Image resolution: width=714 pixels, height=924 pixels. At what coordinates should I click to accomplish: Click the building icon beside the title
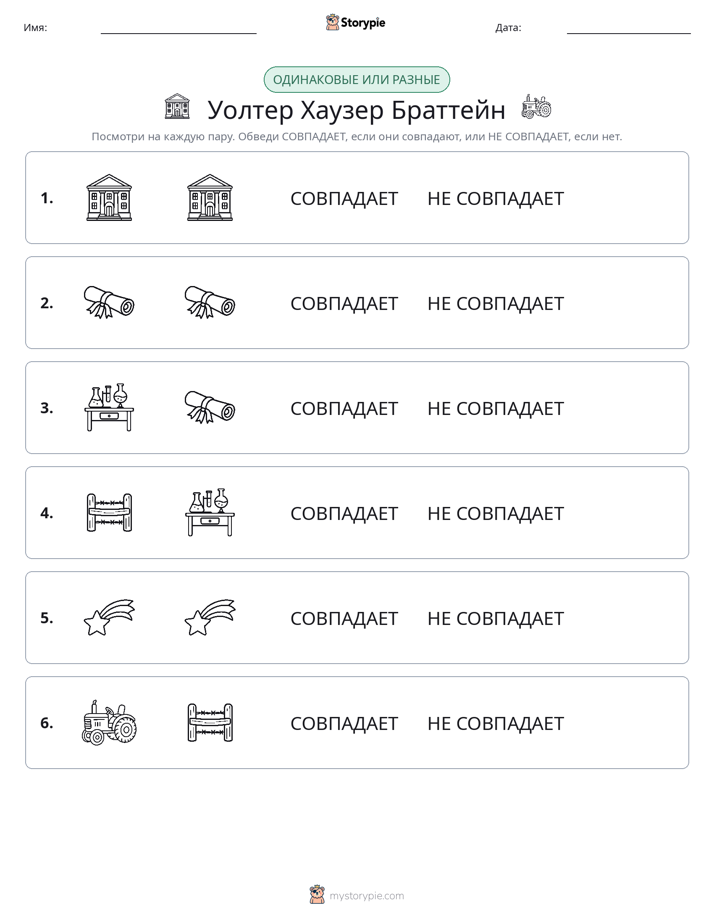(177, 105)
